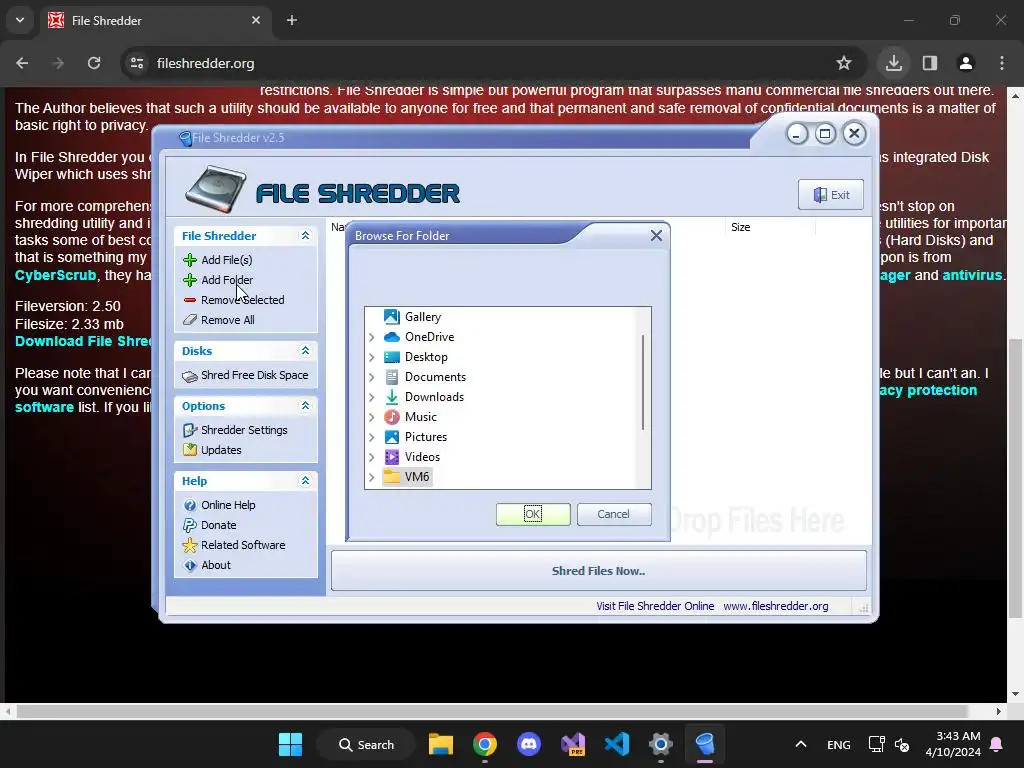Click the Shred Files Now button
The image size is (1024, 768).
point(598,571)
